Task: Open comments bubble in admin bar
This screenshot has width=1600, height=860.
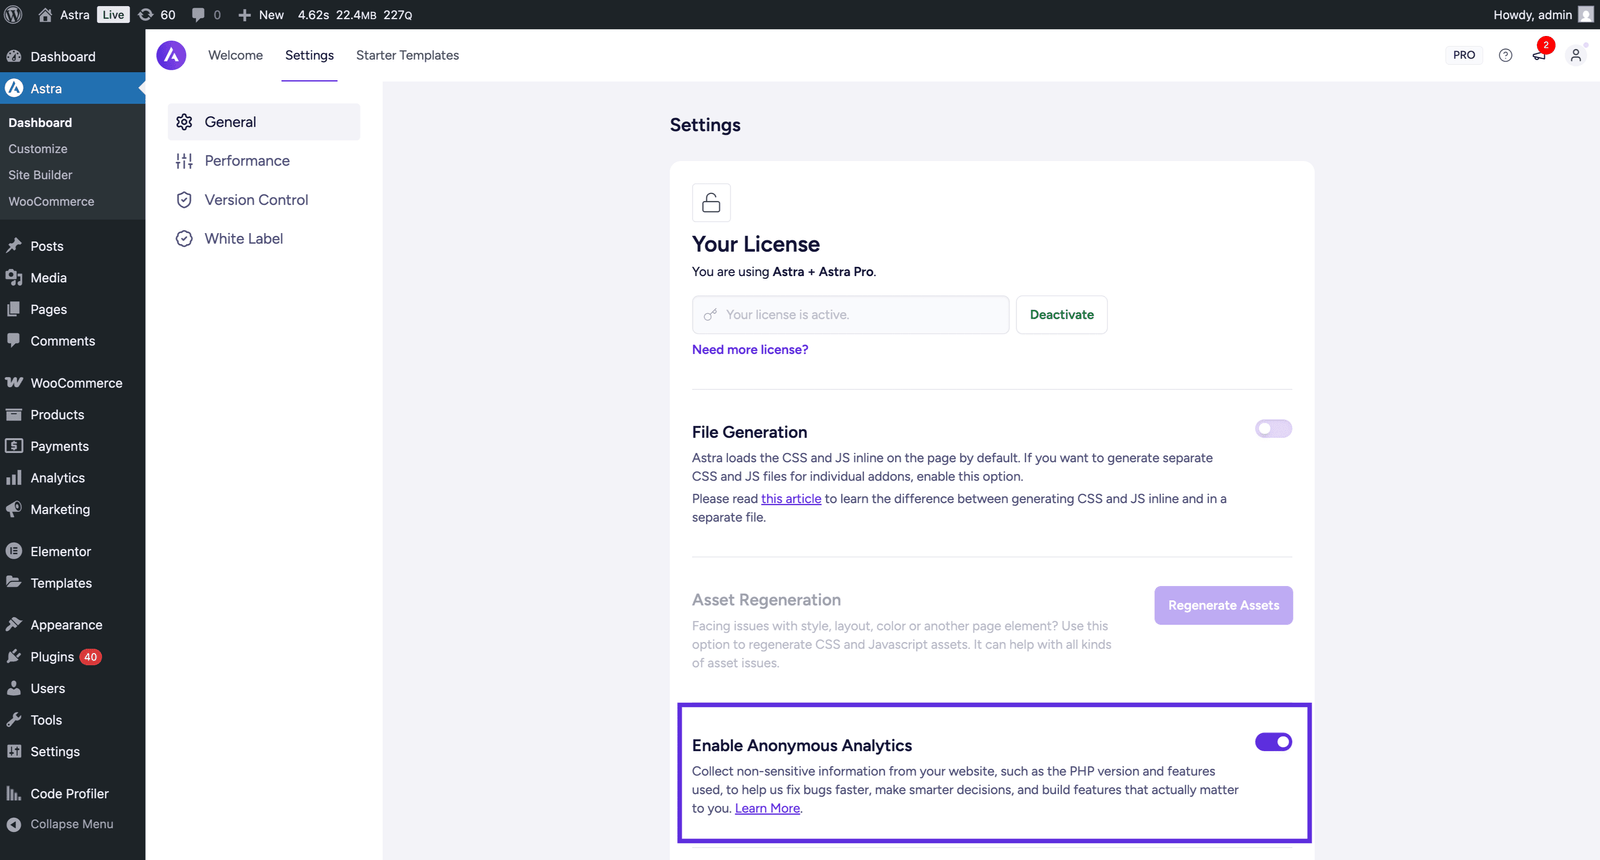Action: [x=206, y=15]
